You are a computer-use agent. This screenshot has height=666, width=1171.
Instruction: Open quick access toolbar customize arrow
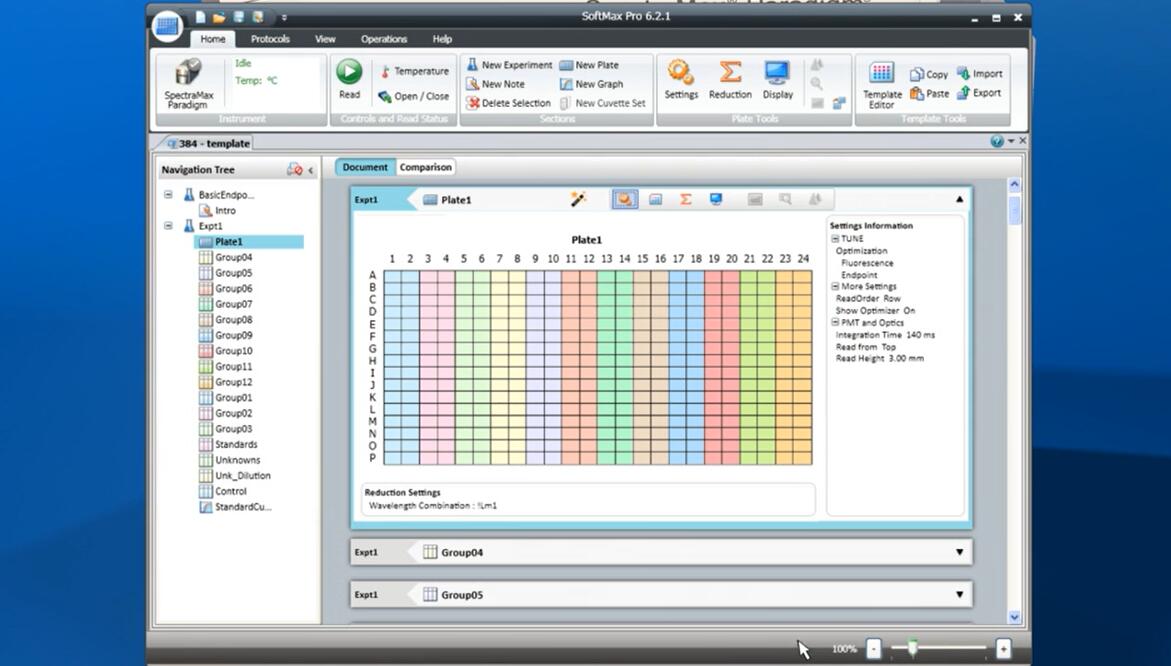pyautogui.click(x=284, y=17)
